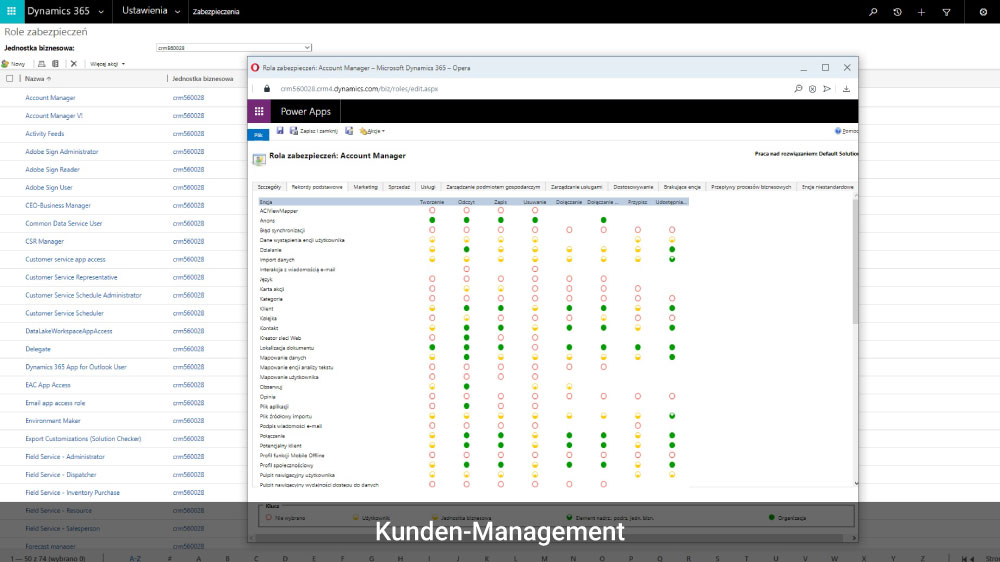Image resolution: width=1000 pixels, height=562 pixels.
Task: Switch to the Szczegóły tab
Action: pos(269,187)
